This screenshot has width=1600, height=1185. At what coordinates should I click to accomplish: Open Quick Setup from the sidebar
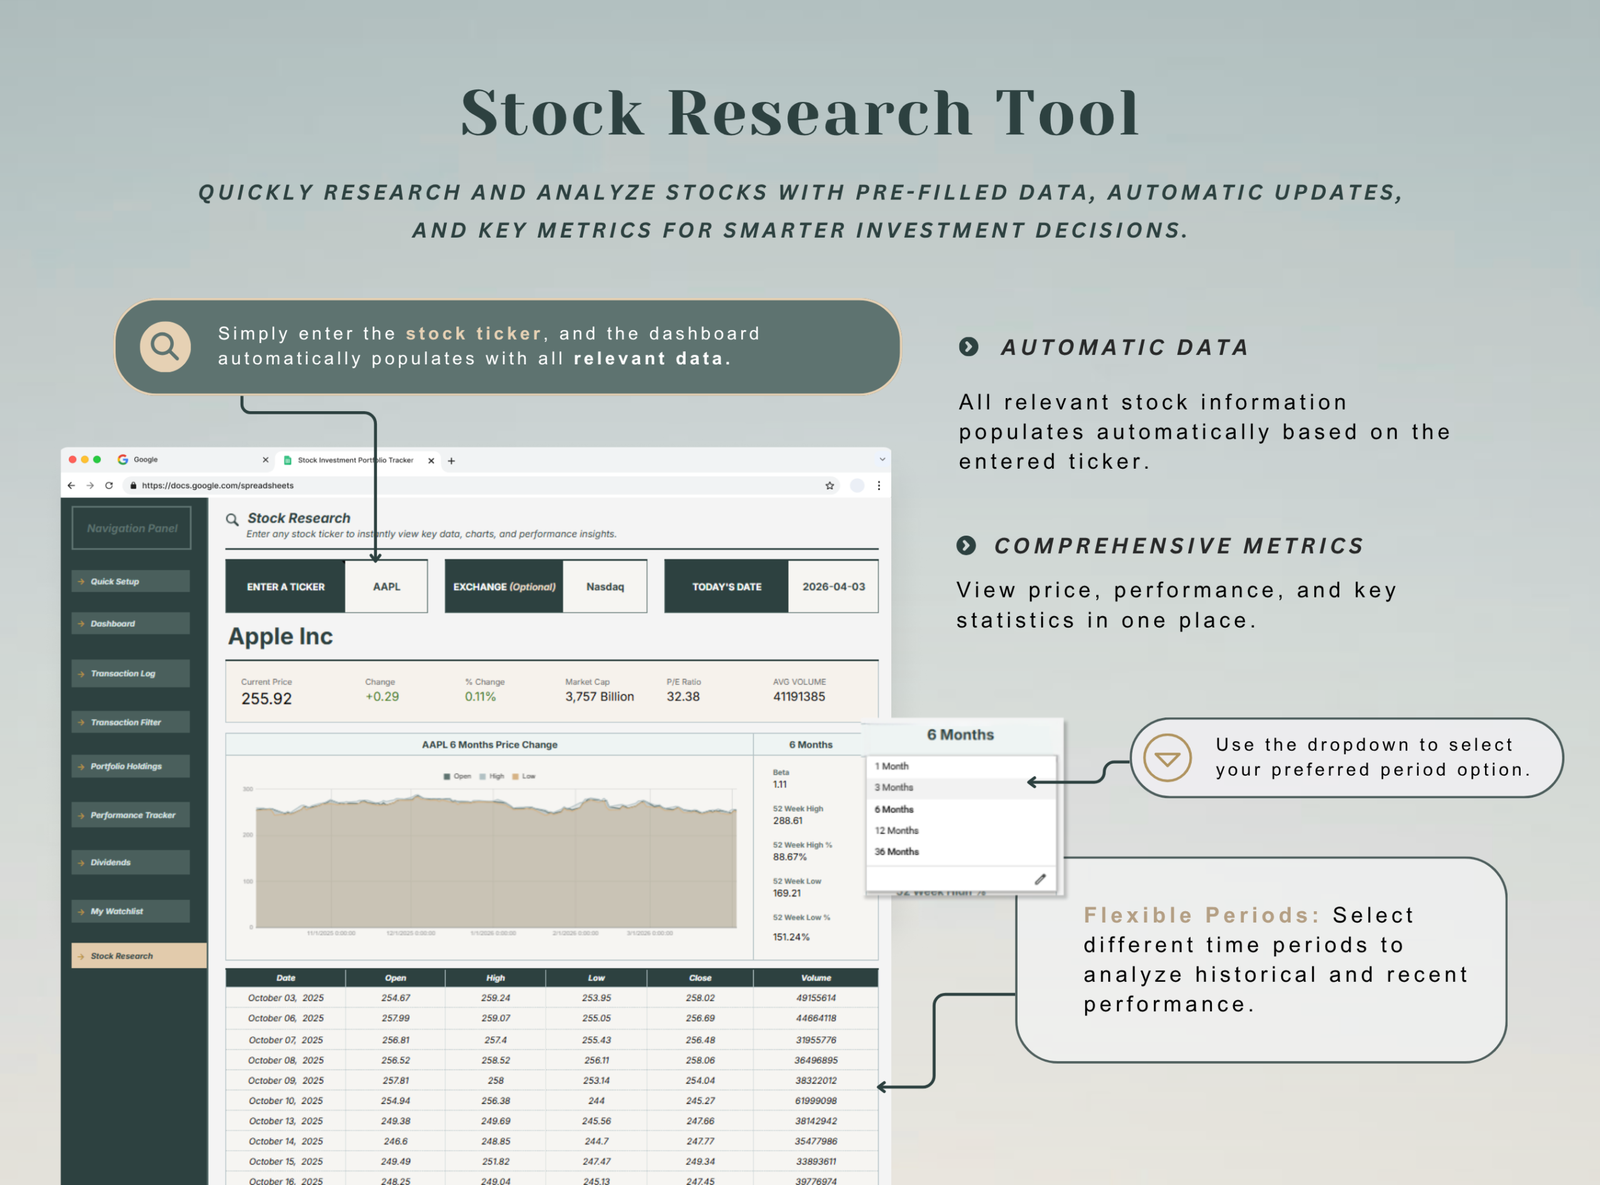click(x=130, y=581)
